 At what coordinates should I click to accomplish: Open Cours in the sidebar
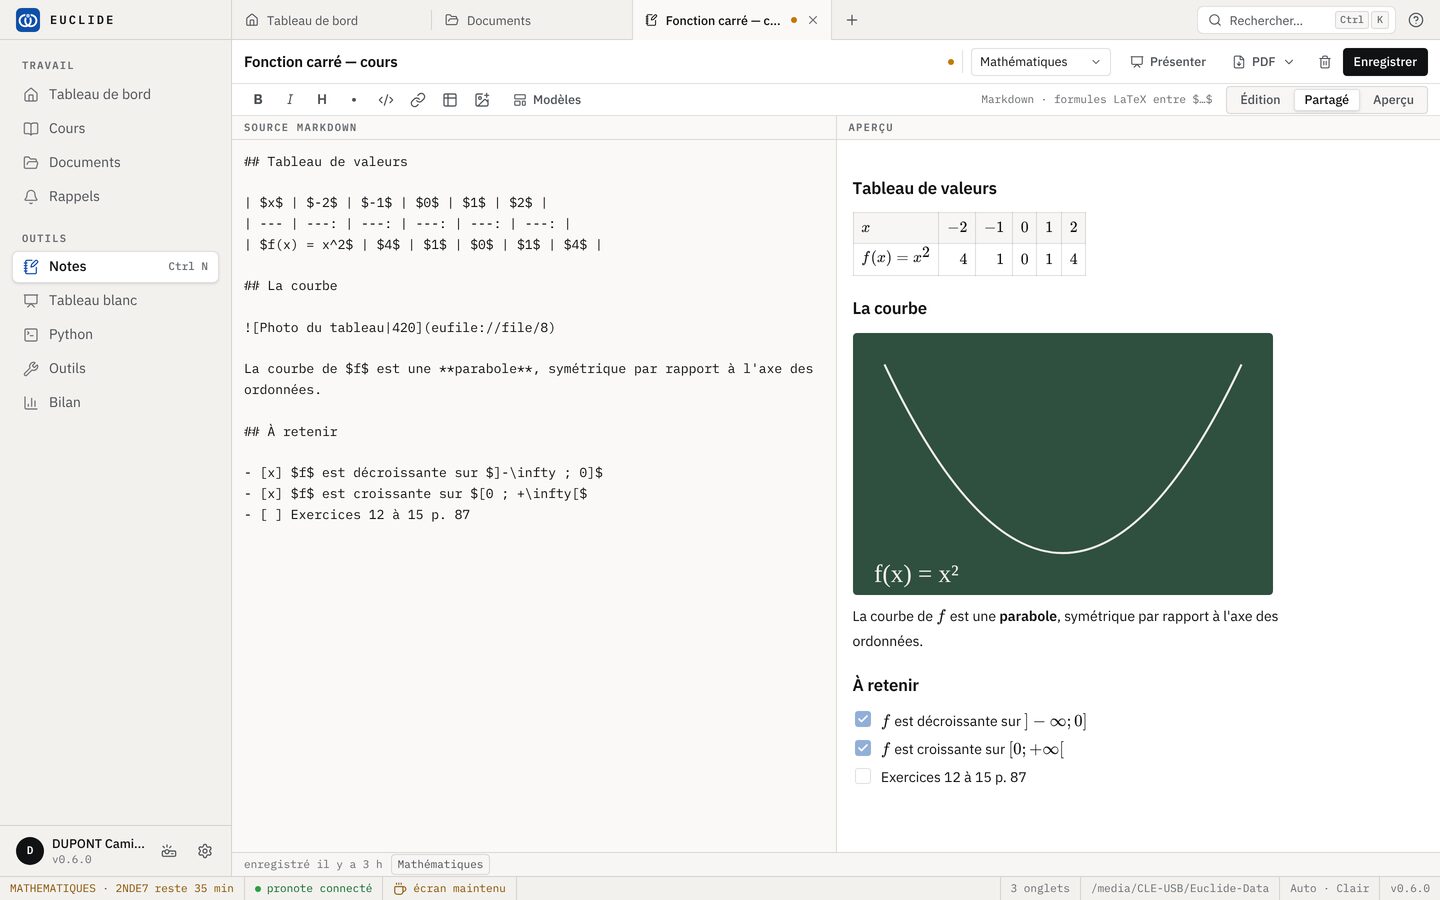116,128
